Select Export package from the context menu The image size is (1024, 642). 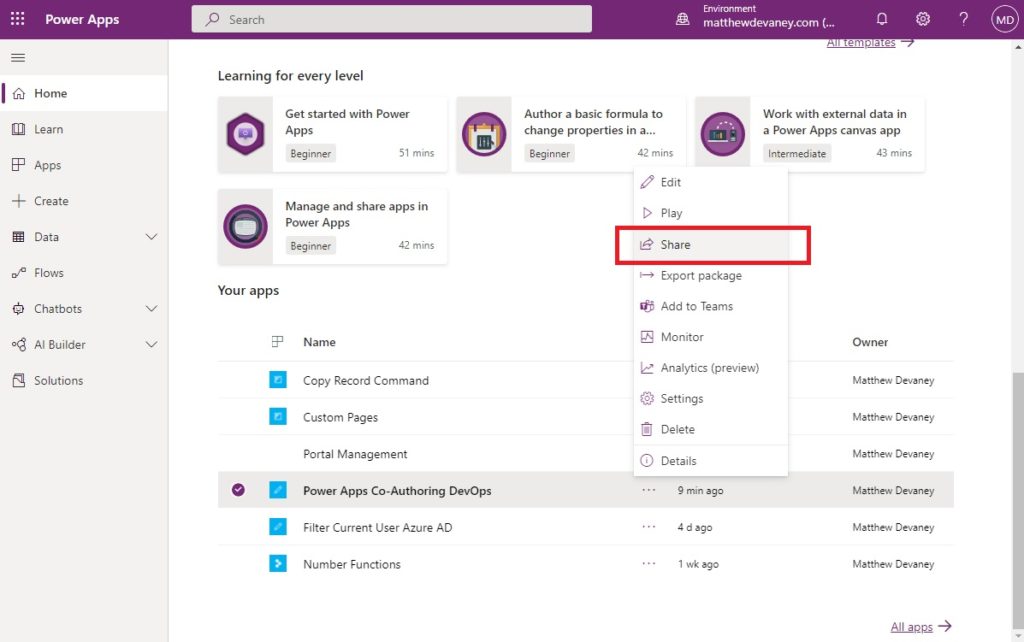click(x=702, y=274)
